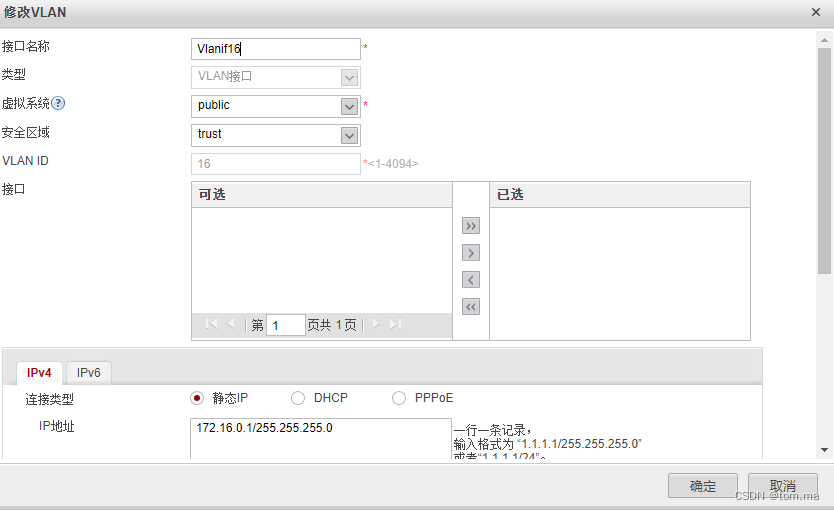Viewport: 834px width, 510px height.
Task: Move one interface to selected list
Action: pos(471,253)
